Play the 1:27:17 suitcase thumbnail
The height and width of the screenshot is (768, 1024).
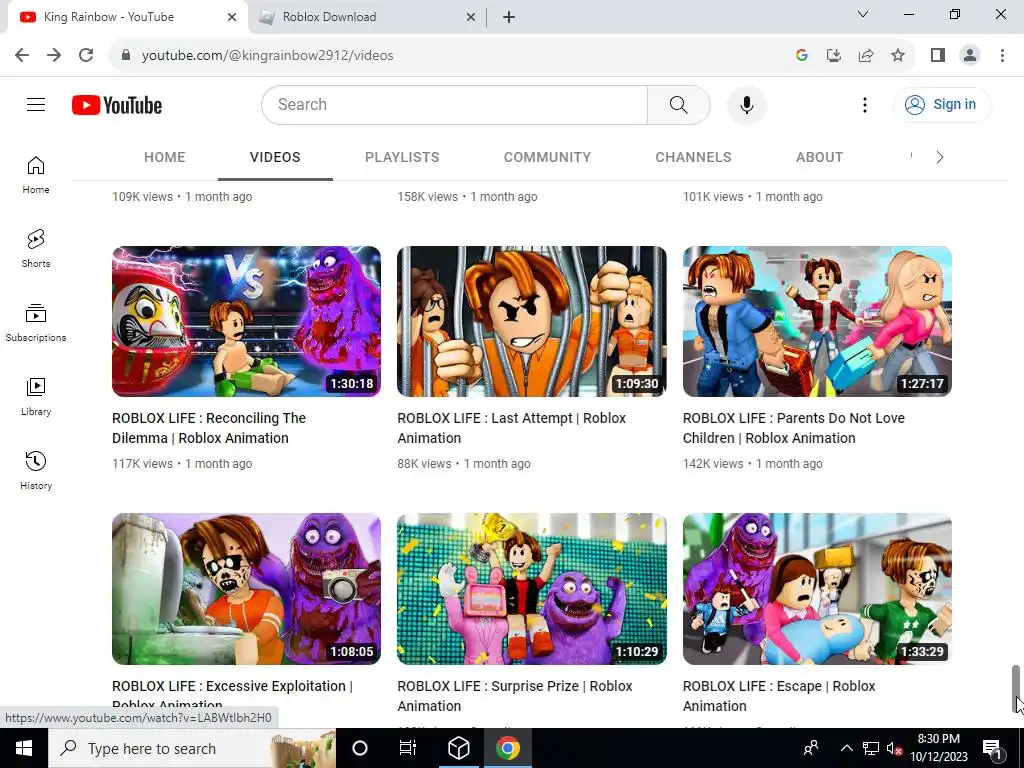coord(817,321)
